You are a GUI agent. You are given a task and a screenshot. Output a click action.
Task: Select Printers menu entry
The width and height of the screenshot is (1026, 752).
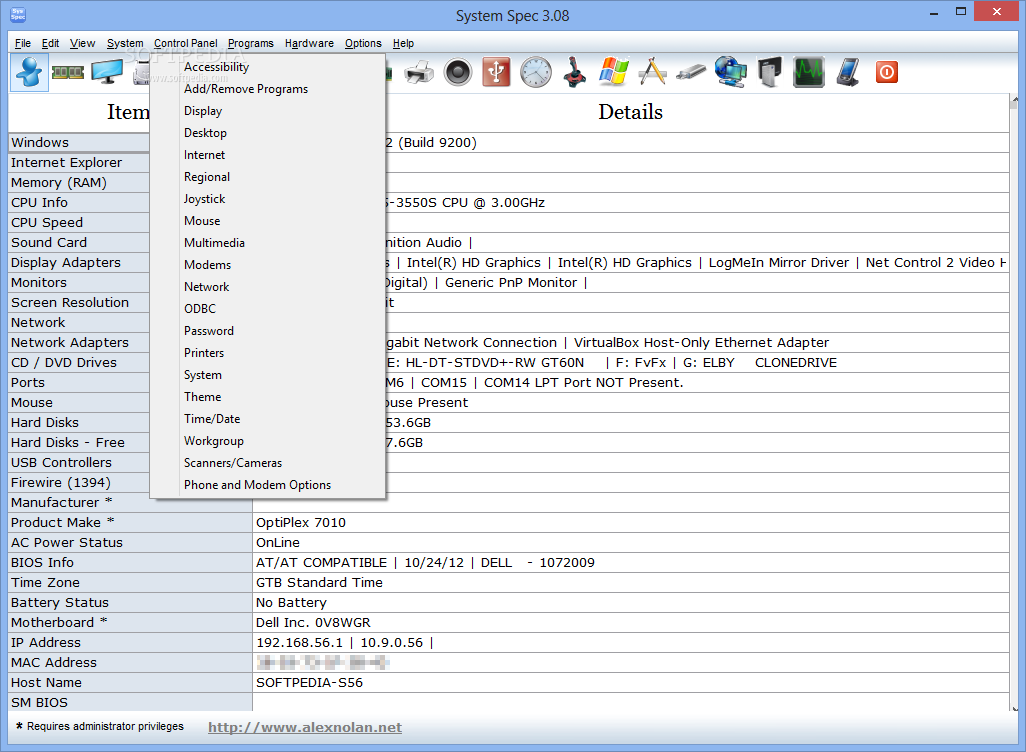[268, 353]
